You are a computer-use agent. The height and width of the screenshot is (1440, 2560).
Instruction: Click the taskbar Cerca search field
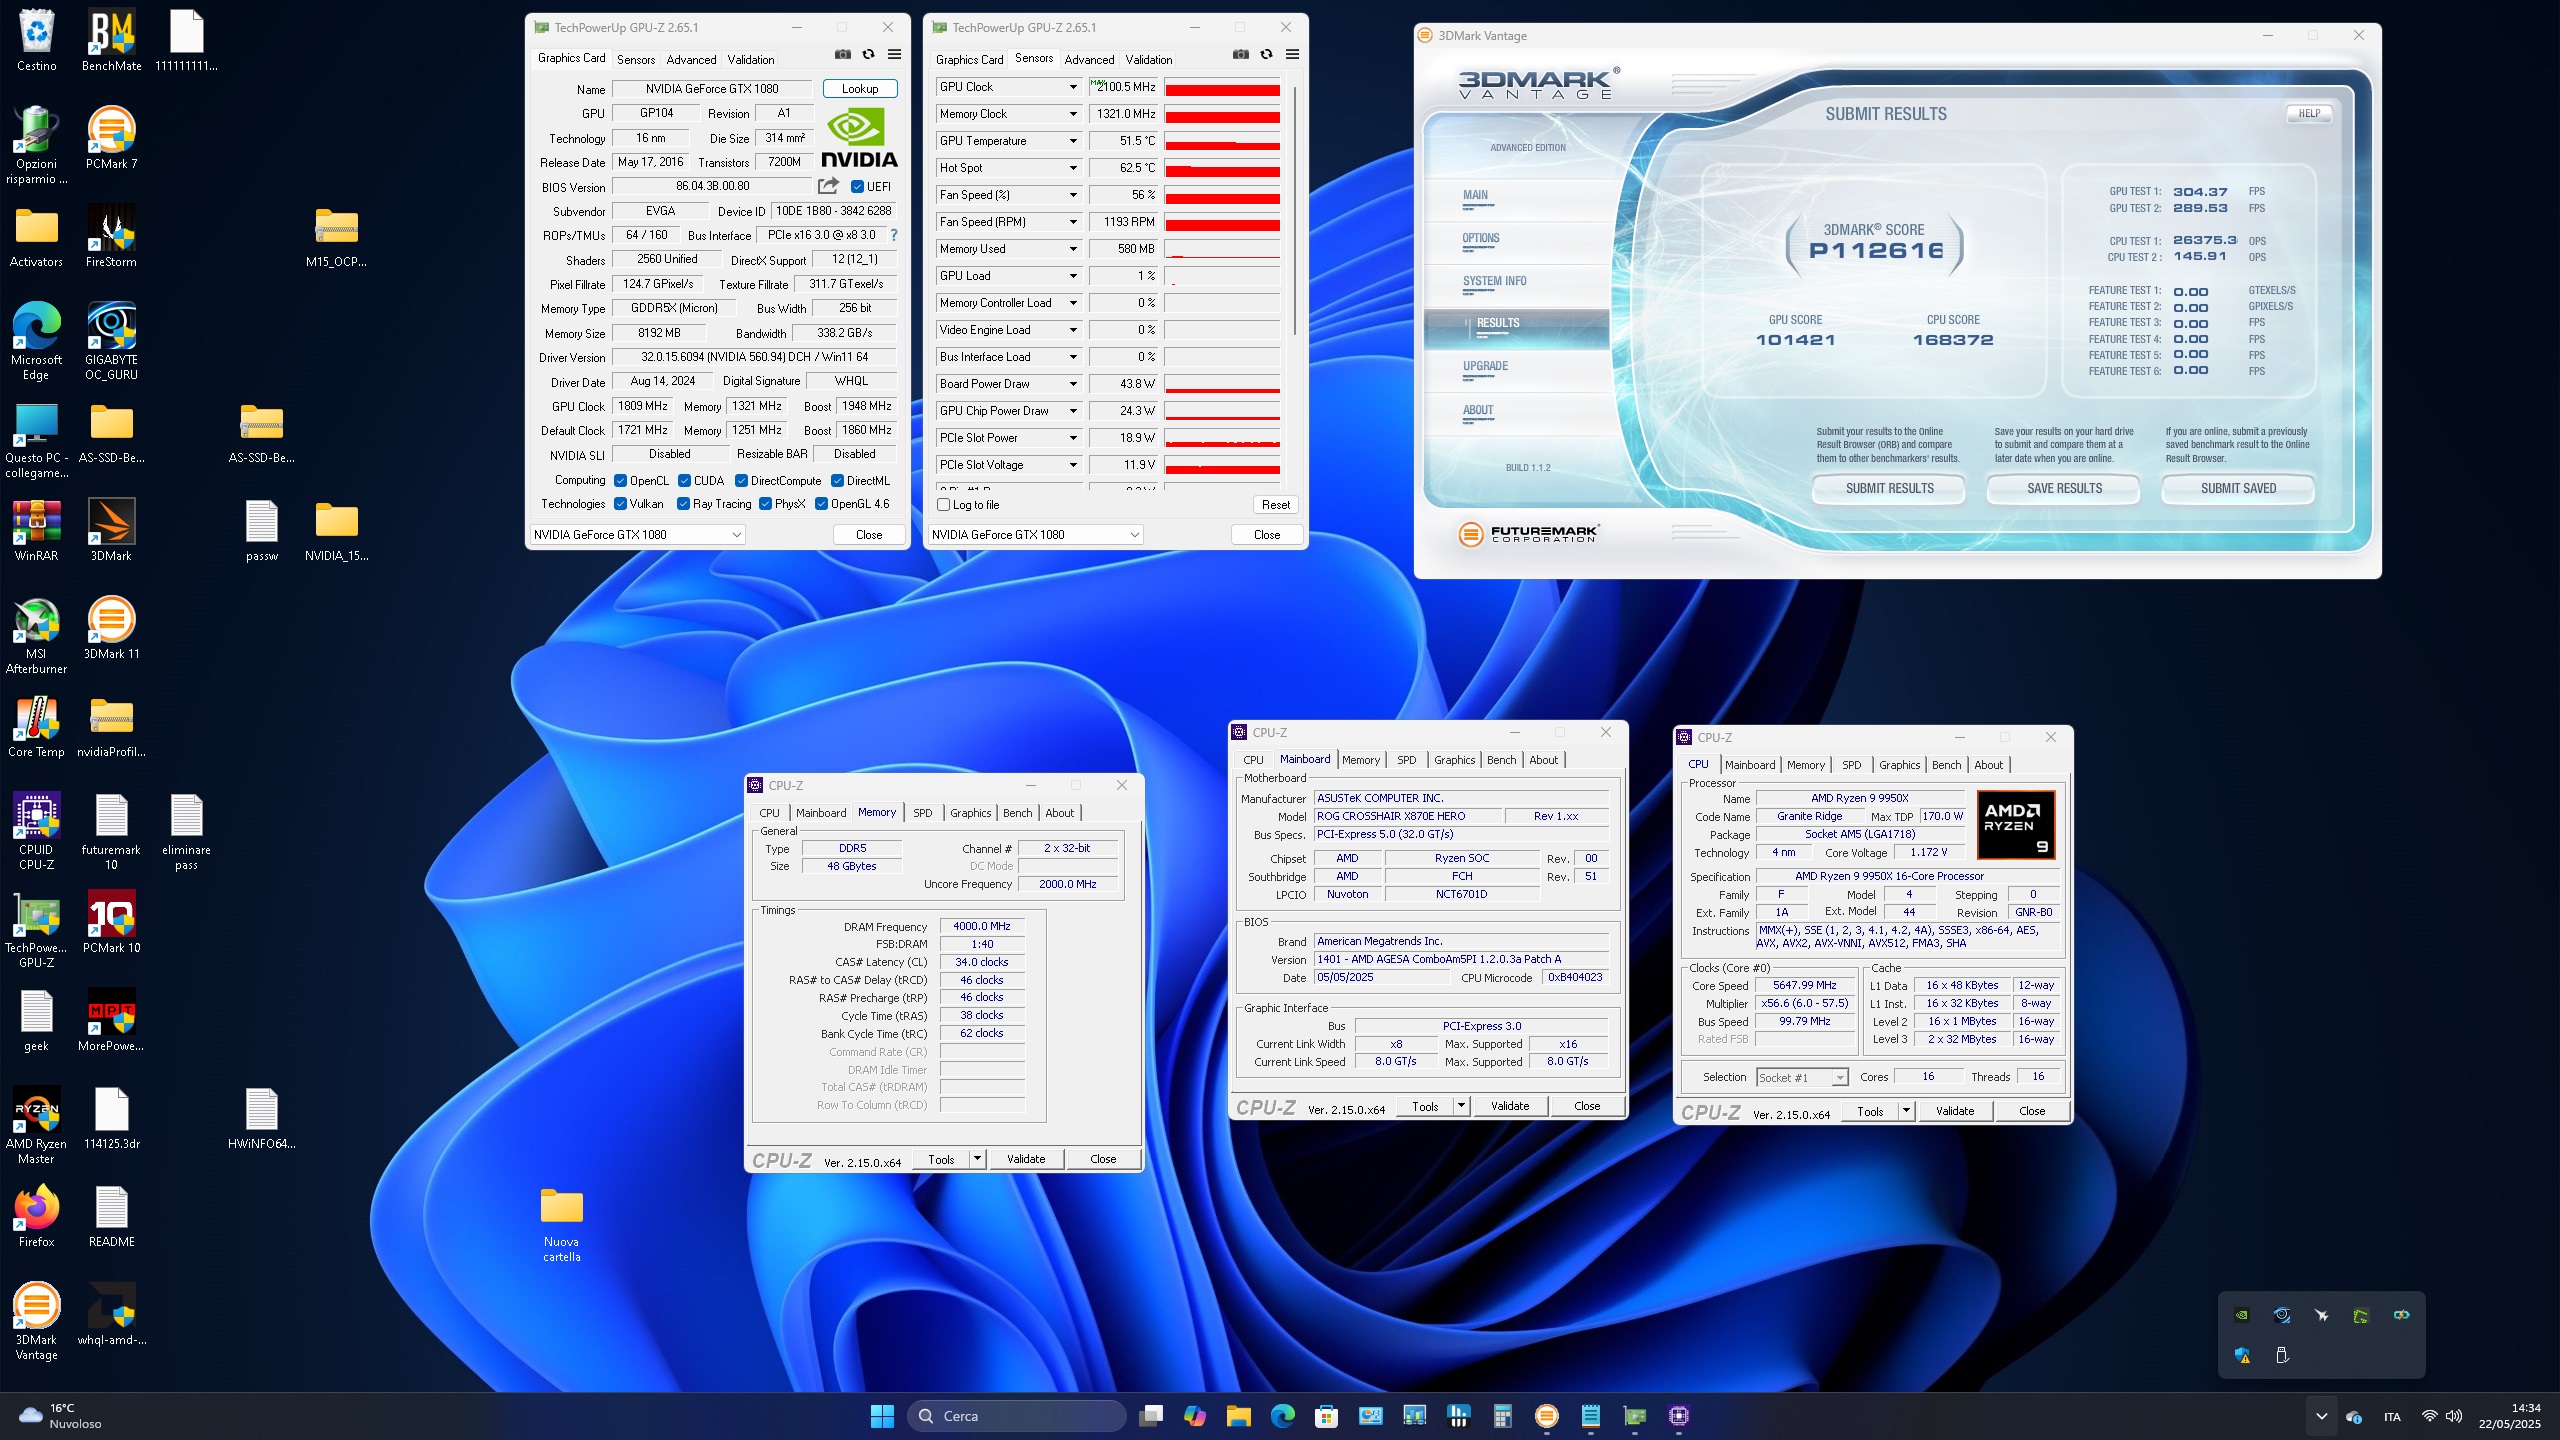[x=1017, y=1416]
